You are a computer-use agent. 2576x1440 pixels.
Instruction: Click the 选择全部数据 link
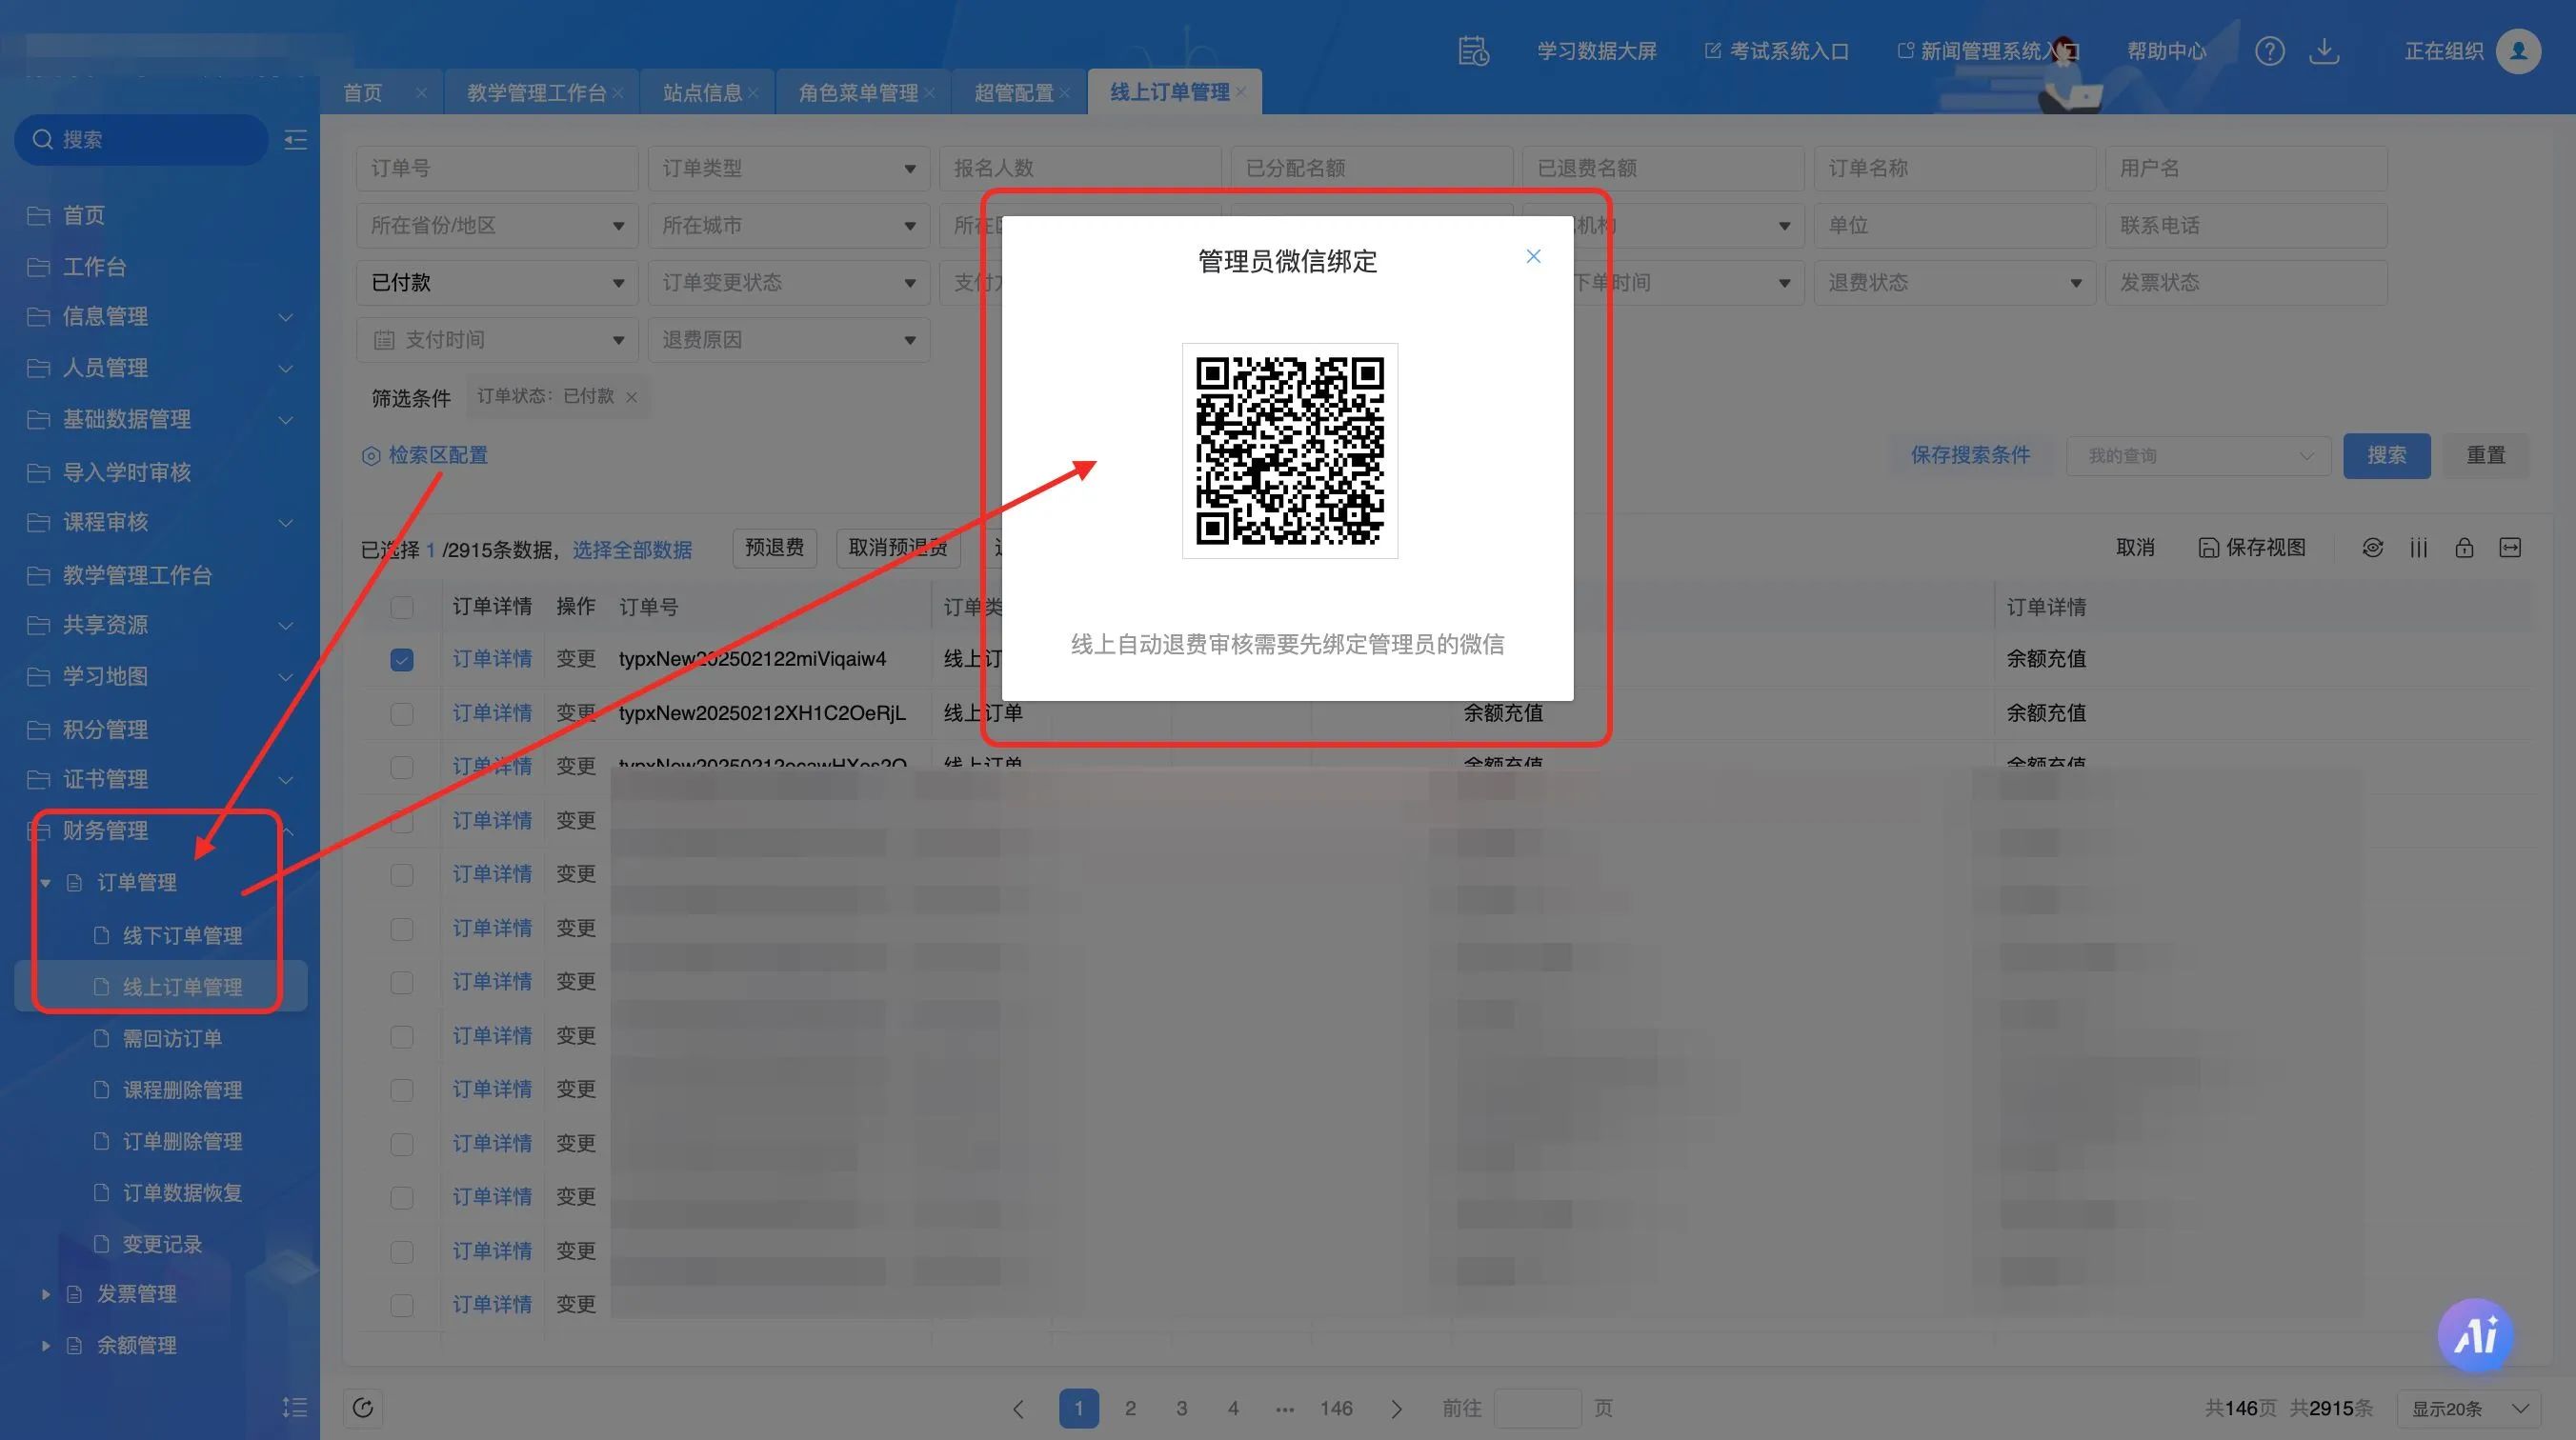click(632, 550)
